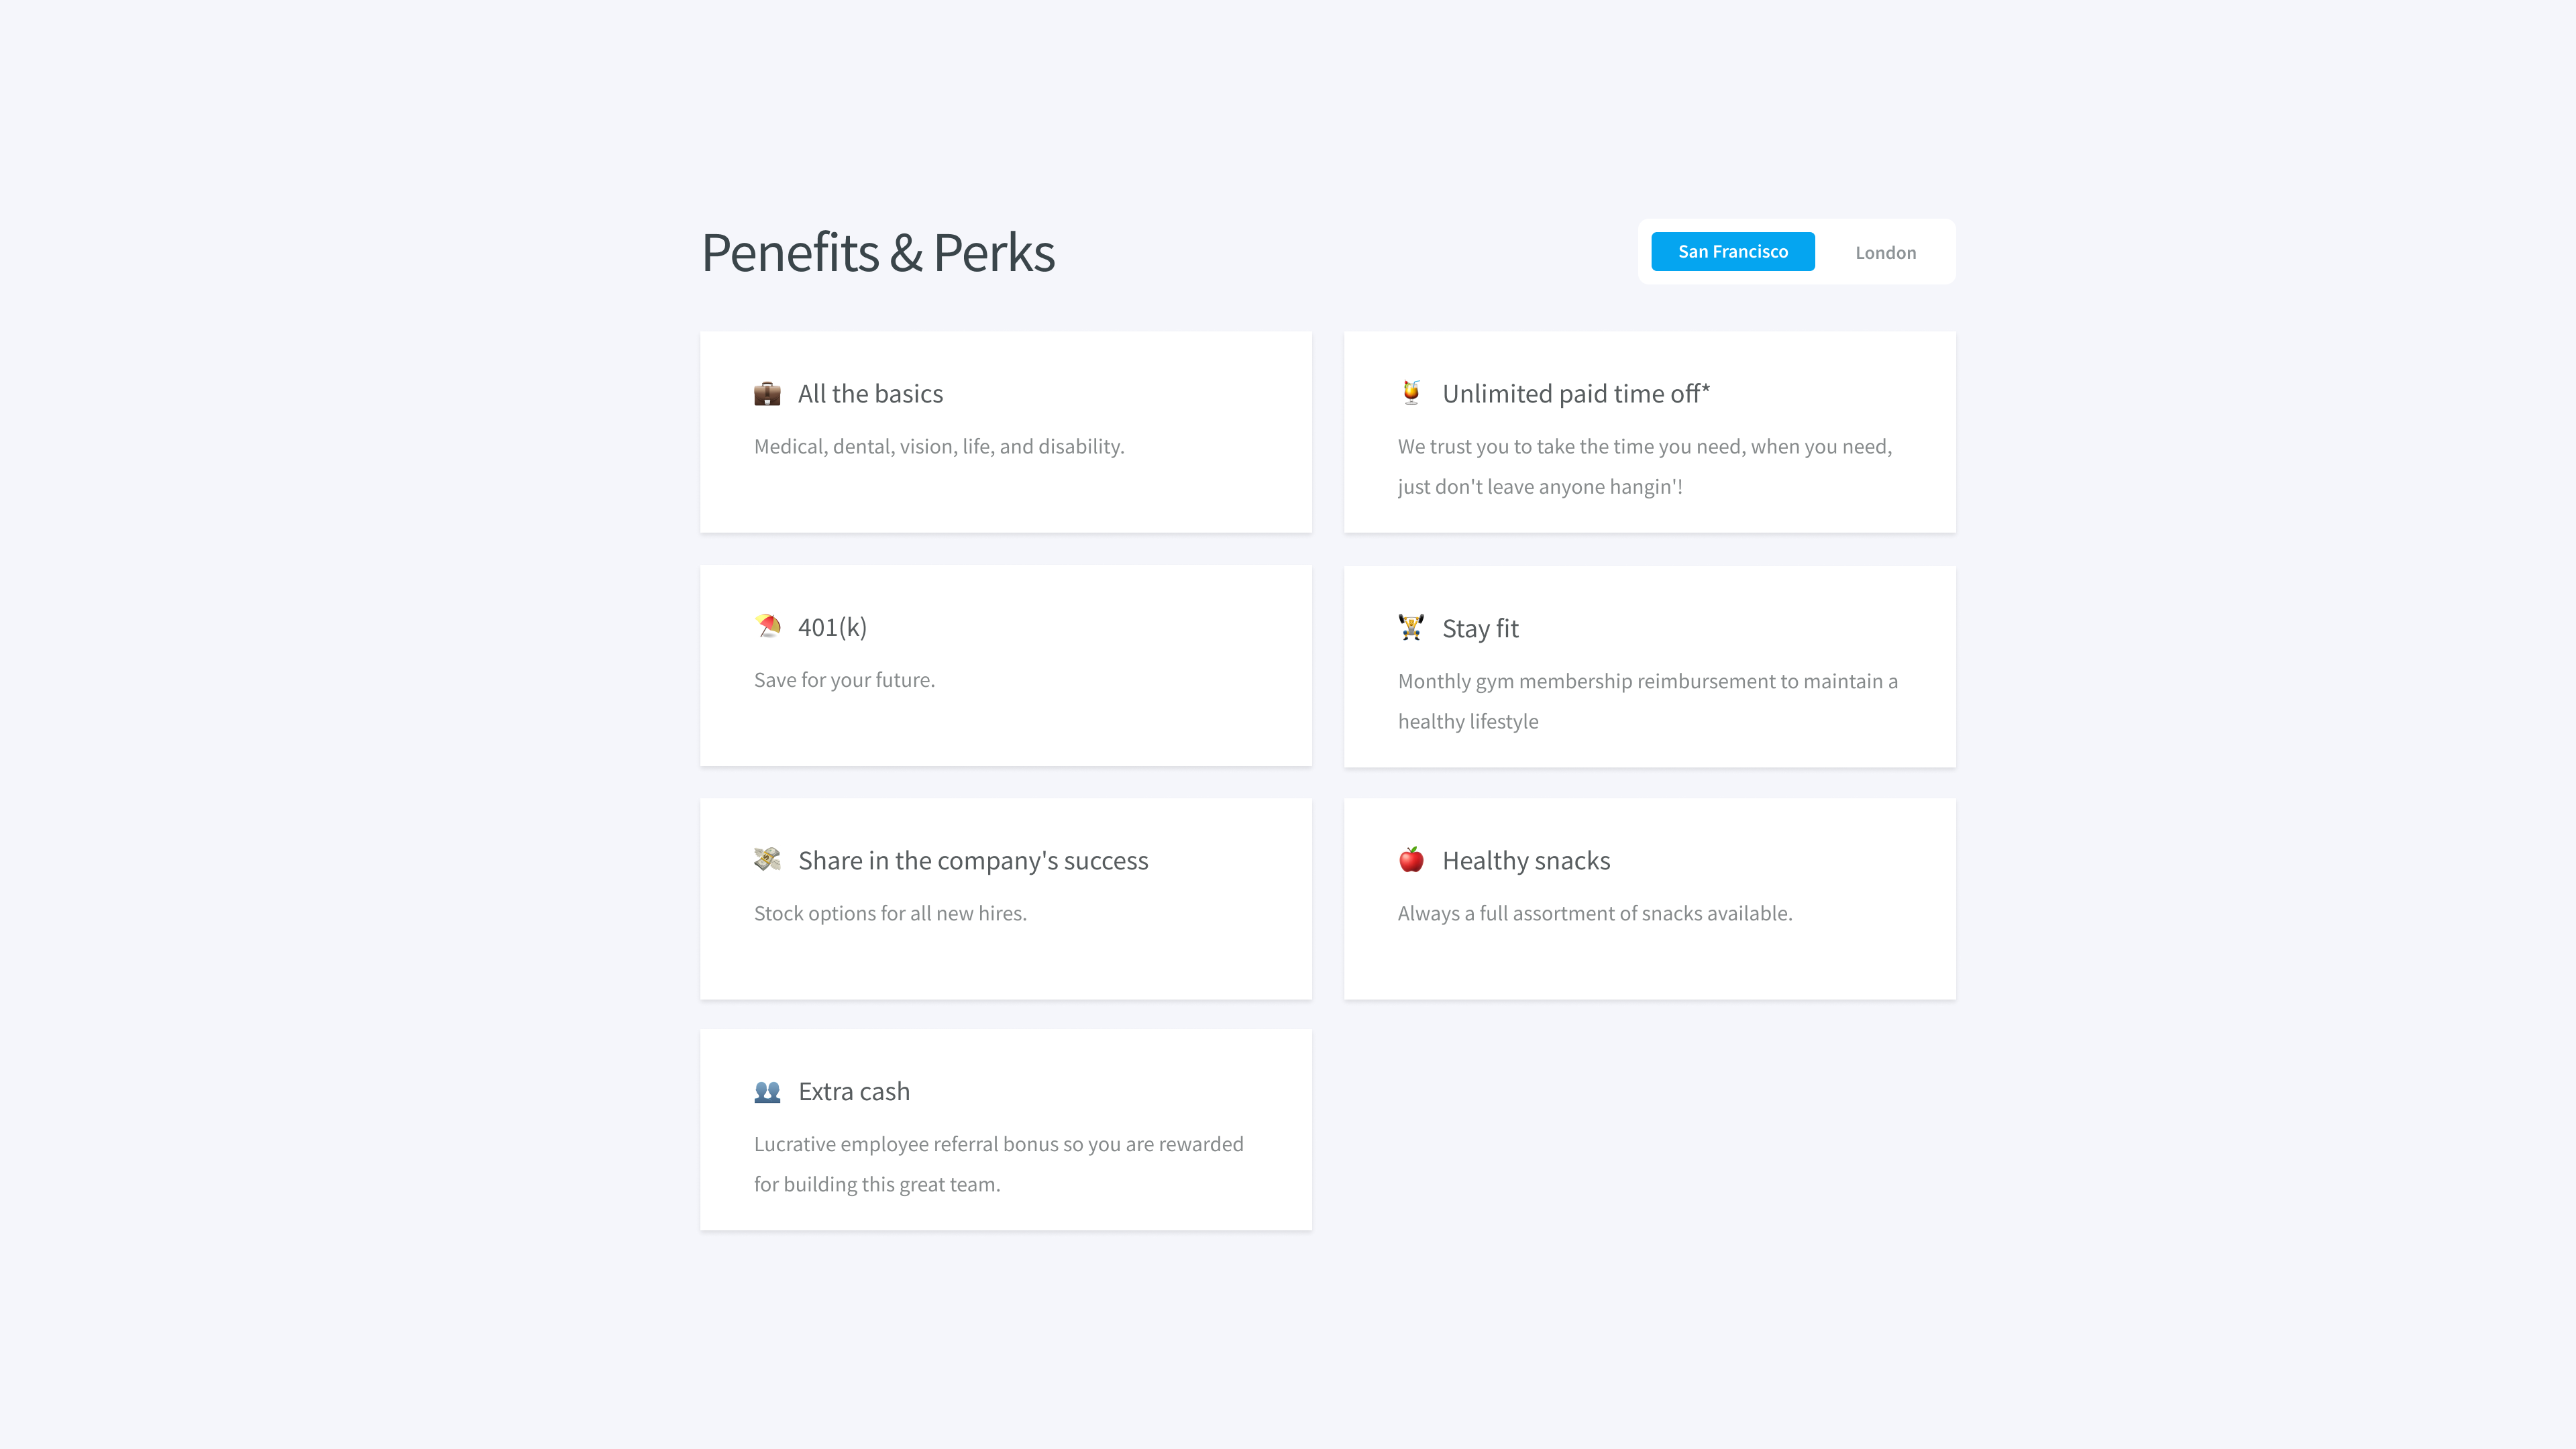
Task: Click the tropical drink icon for paid time off
Action: pos(1411,393)
